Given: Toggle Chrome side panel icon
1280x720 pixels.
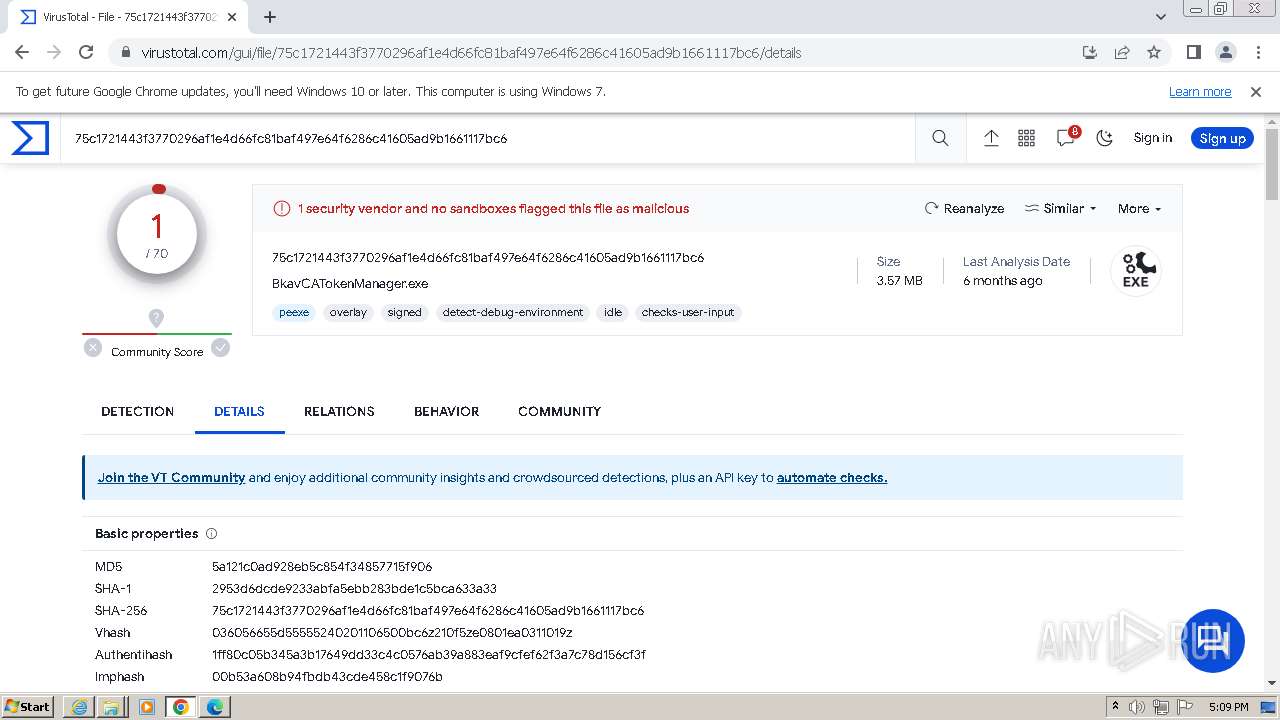Looking at the screenshot, I should click(1193, 52).
